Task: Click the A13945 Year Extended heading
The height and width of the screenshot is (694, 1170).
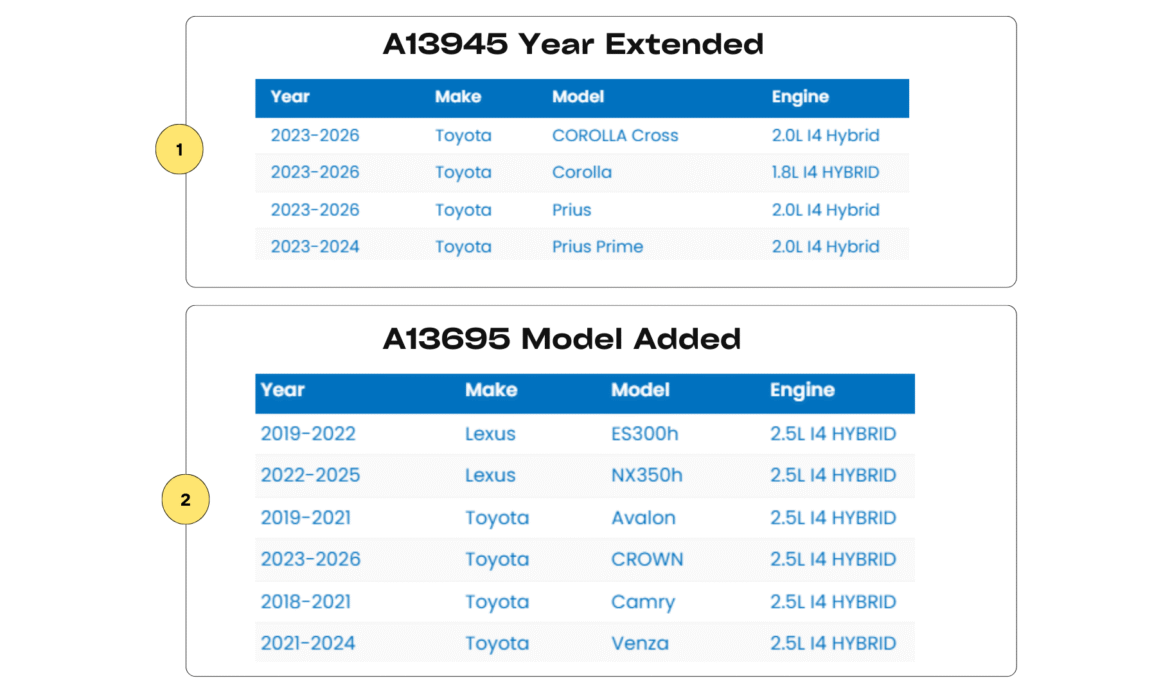Action: click(573, 45)
